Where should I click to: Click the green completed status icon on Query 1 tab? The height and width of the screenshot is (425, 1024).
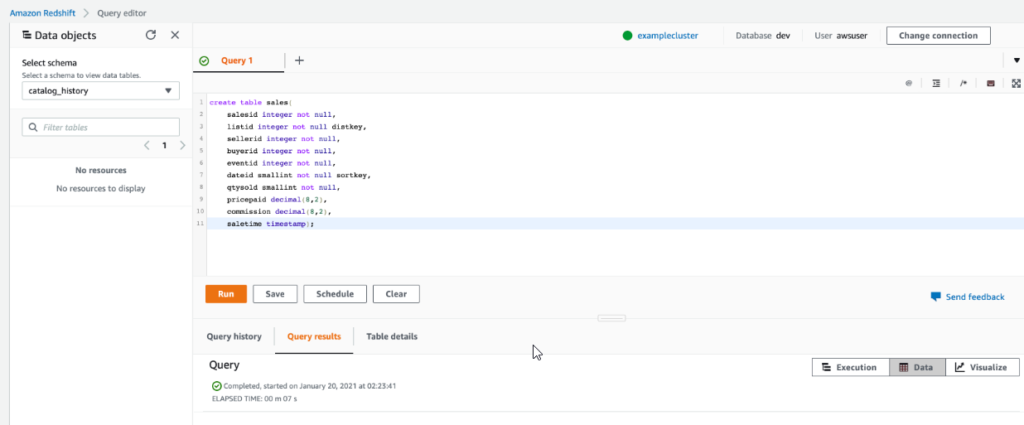point(204,61)
